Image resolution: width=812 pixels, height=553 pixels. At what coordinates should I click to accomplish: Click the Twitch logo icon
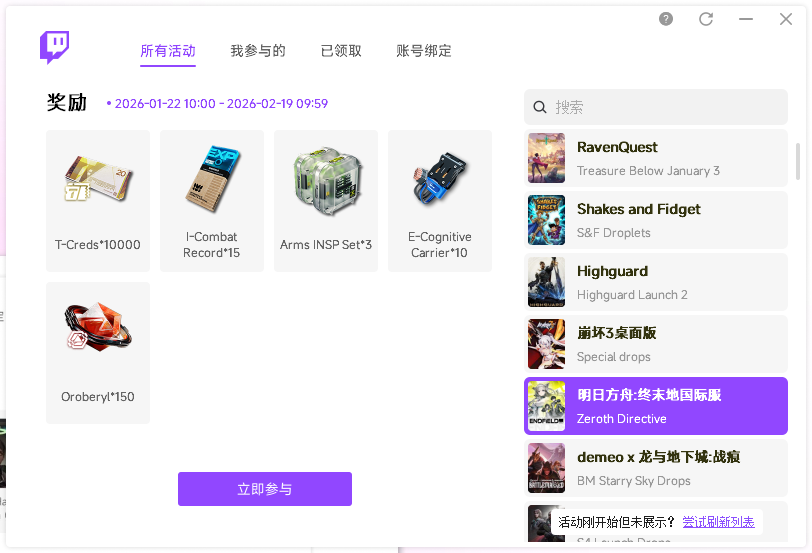pyautogui.click(x=54, y=47)
